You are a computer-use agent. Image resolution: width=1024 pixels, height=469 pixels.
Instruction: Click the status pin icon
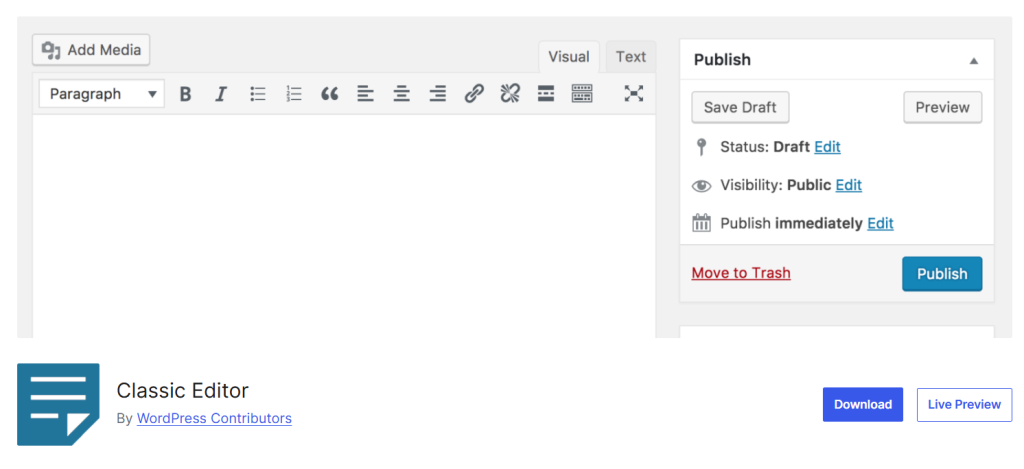coord(701,147)
